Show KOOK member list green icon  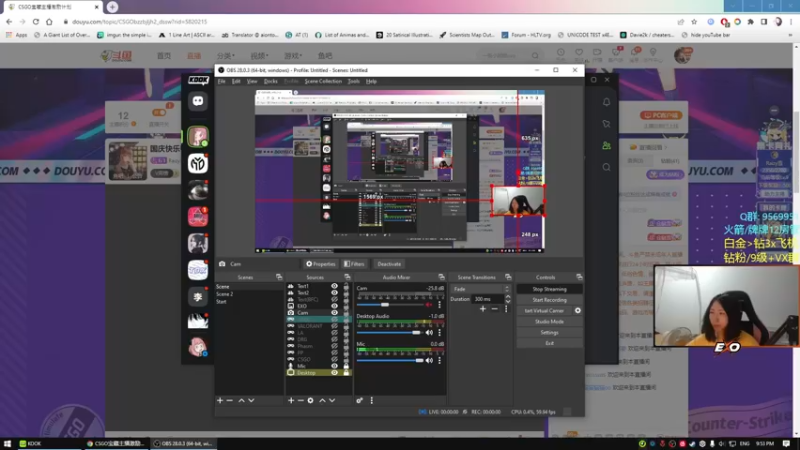[606, 146]
